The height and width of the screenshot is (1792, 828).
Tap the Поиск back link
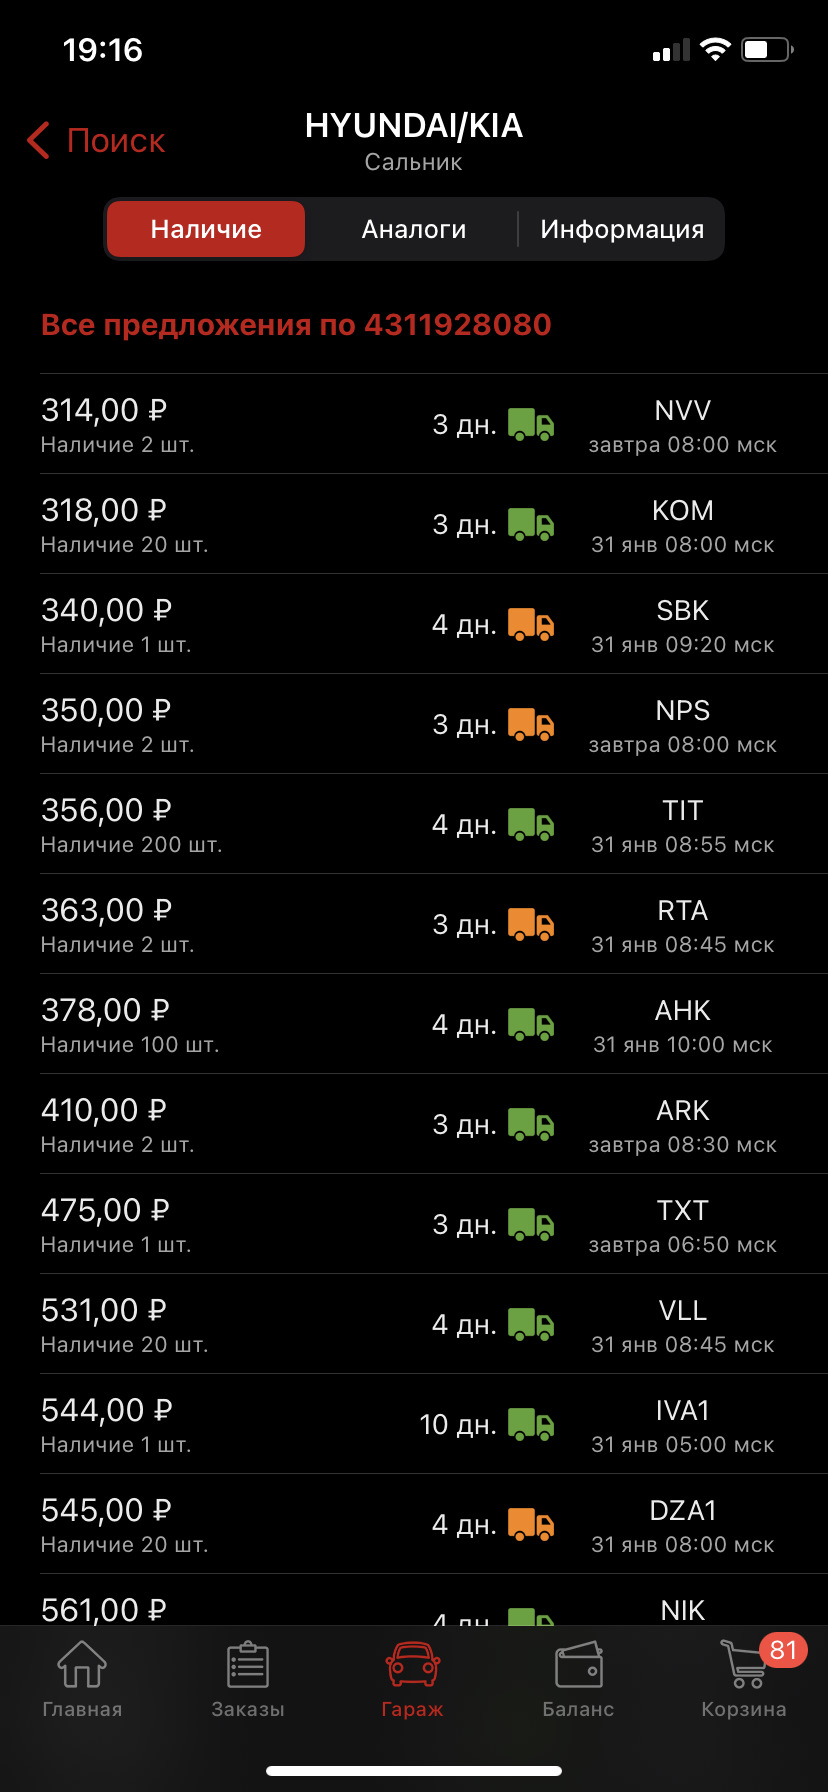[115, 141]
